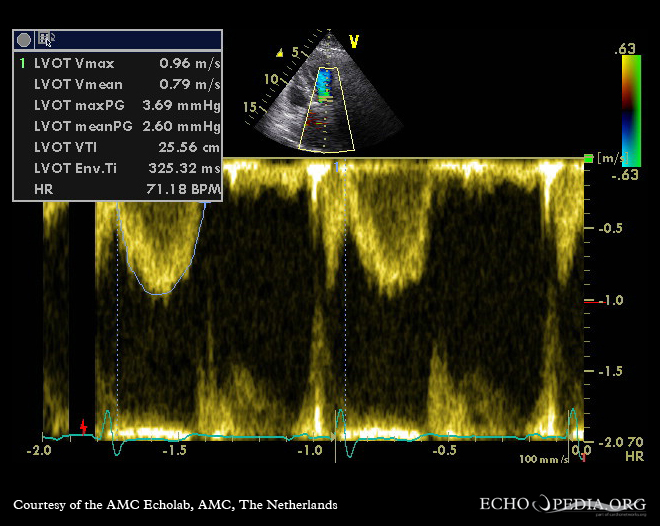
Task: Click the yellow V probe orientation marker
Action: click(353, 41)
